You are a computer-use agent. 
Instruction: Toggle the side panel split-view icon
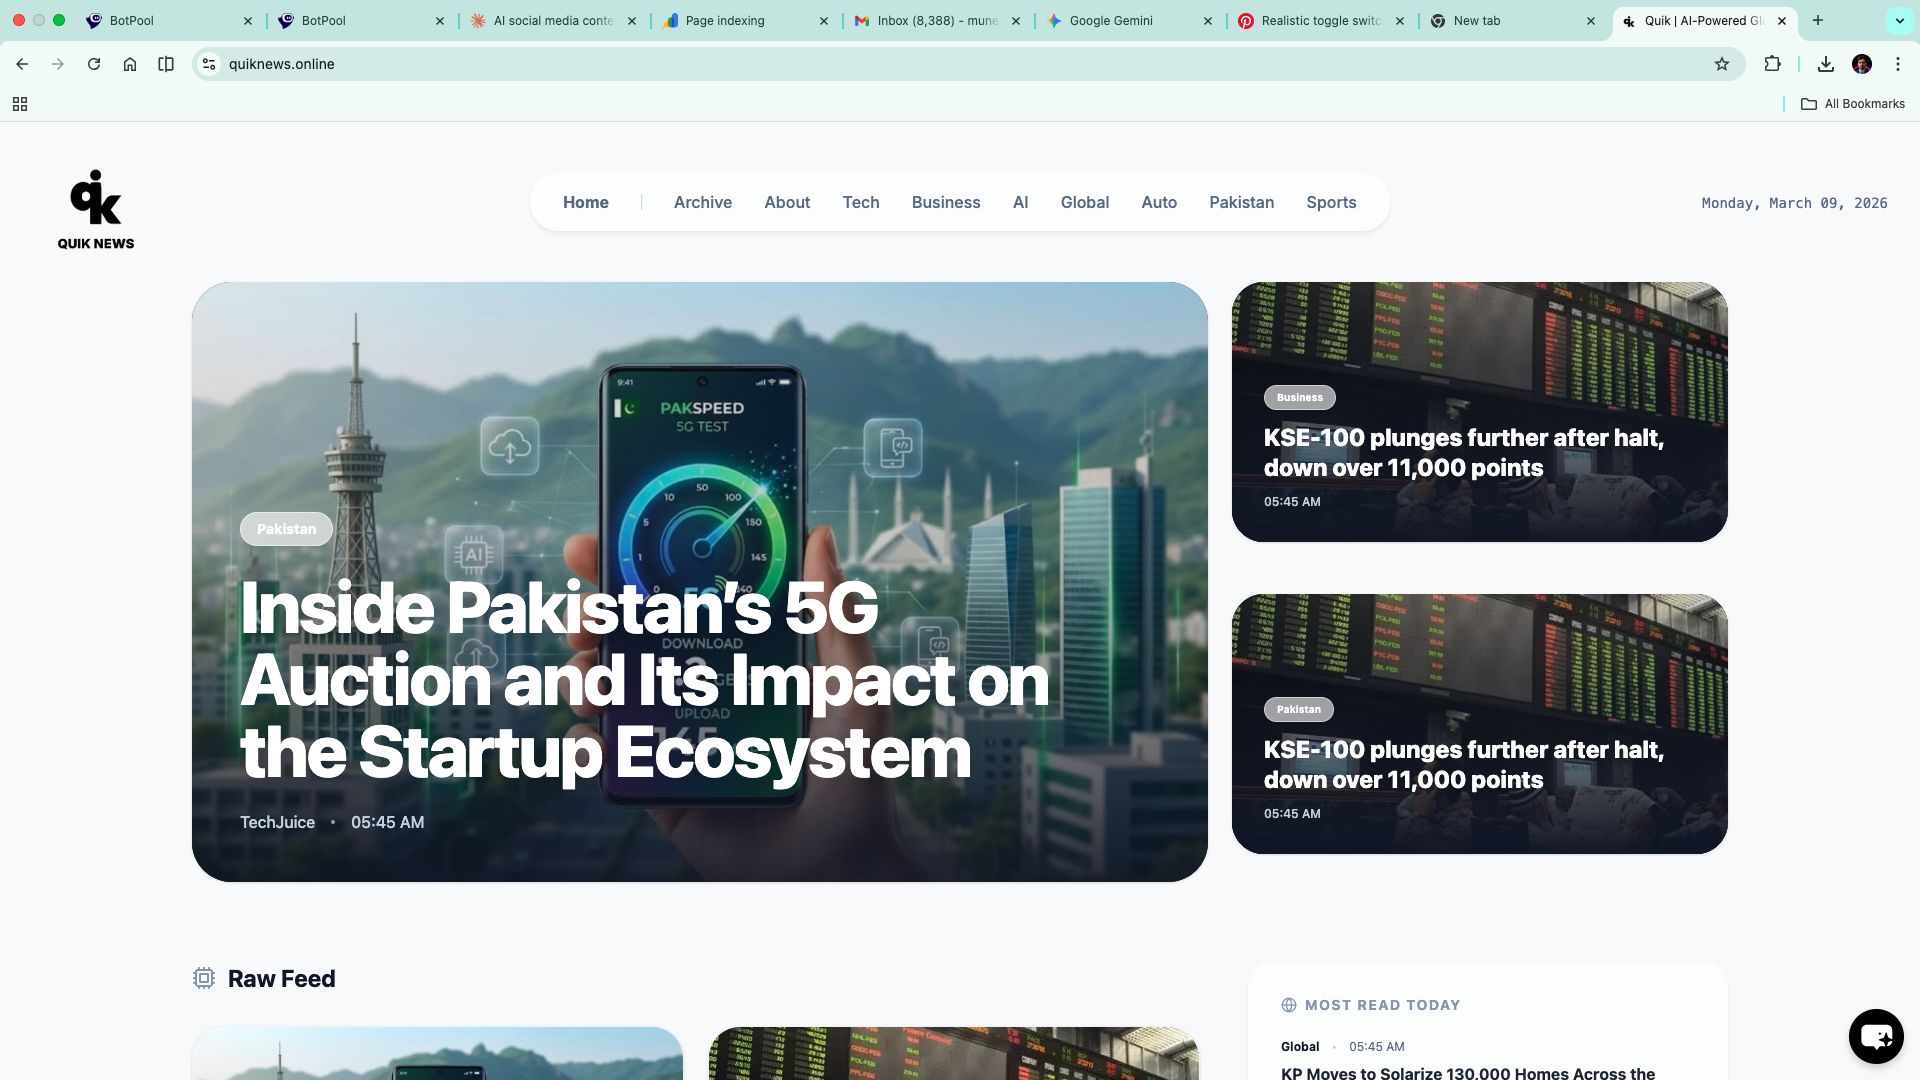(166, 64)
